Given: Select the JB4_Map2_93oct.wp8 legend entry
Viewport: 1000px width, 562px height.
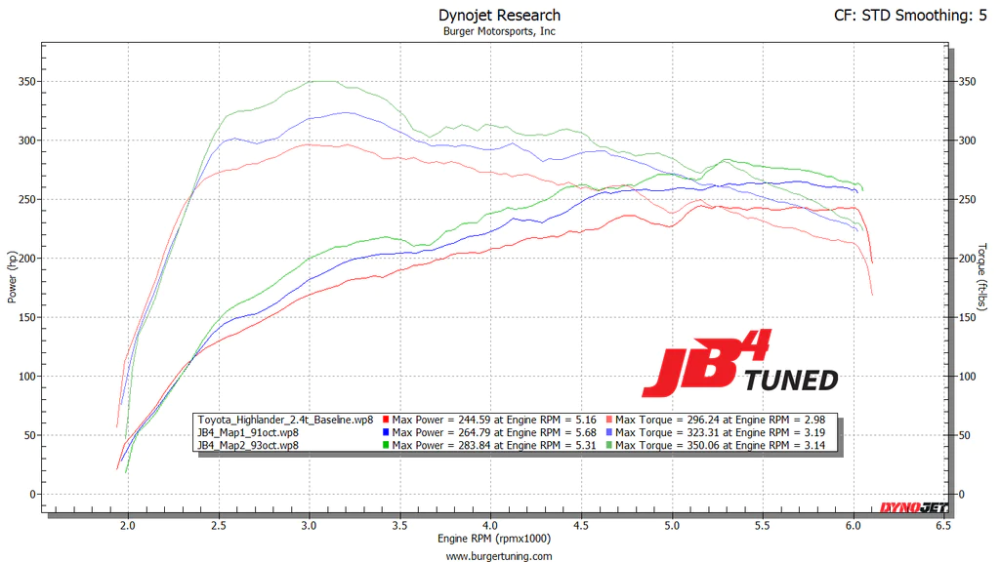Looking at the screenshot, I should click(246, 445).
